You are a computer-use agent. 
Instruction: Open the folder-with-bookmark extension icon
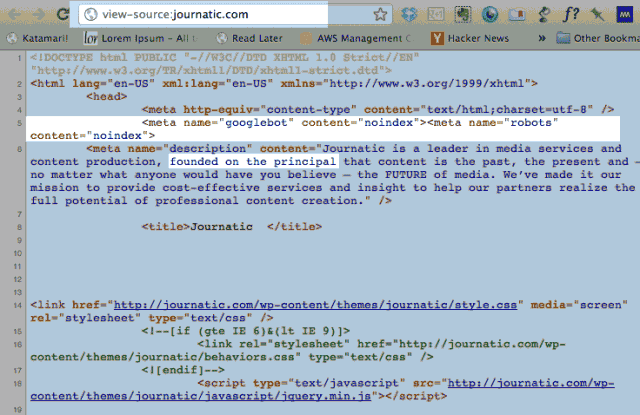(517, 15)
